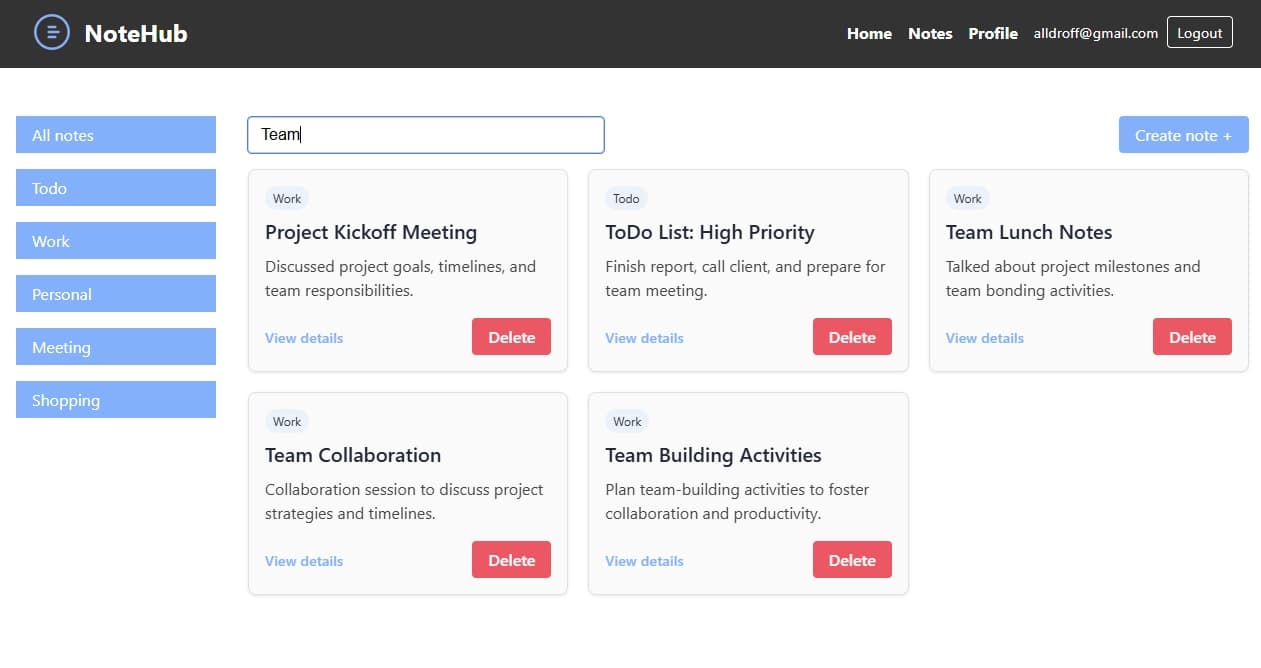The height and width of the screenshot is (668, 1261).
Task: Click description starting 'Collaboration session to discuss'
Action: [404, 502]
